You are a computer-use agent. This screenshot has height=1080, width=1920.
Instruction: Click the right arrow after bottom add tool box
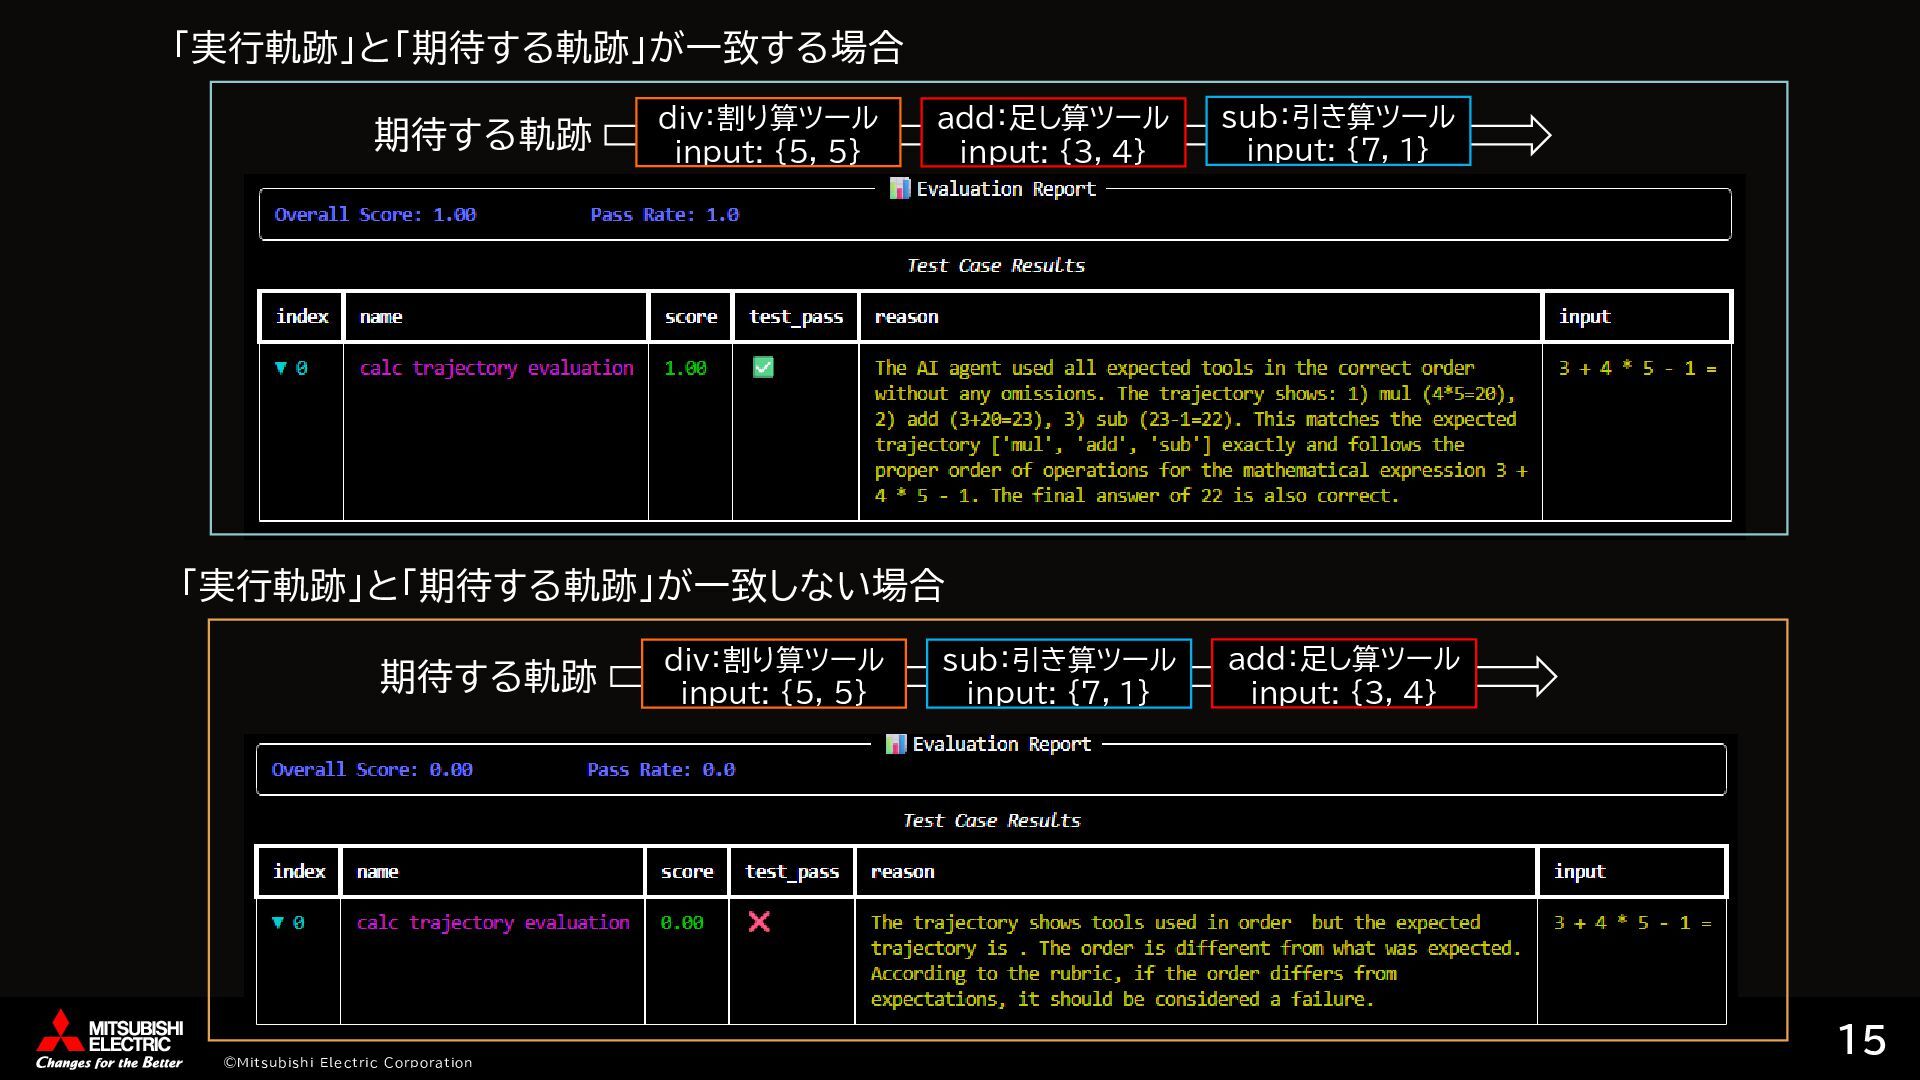click(1516, 676)
